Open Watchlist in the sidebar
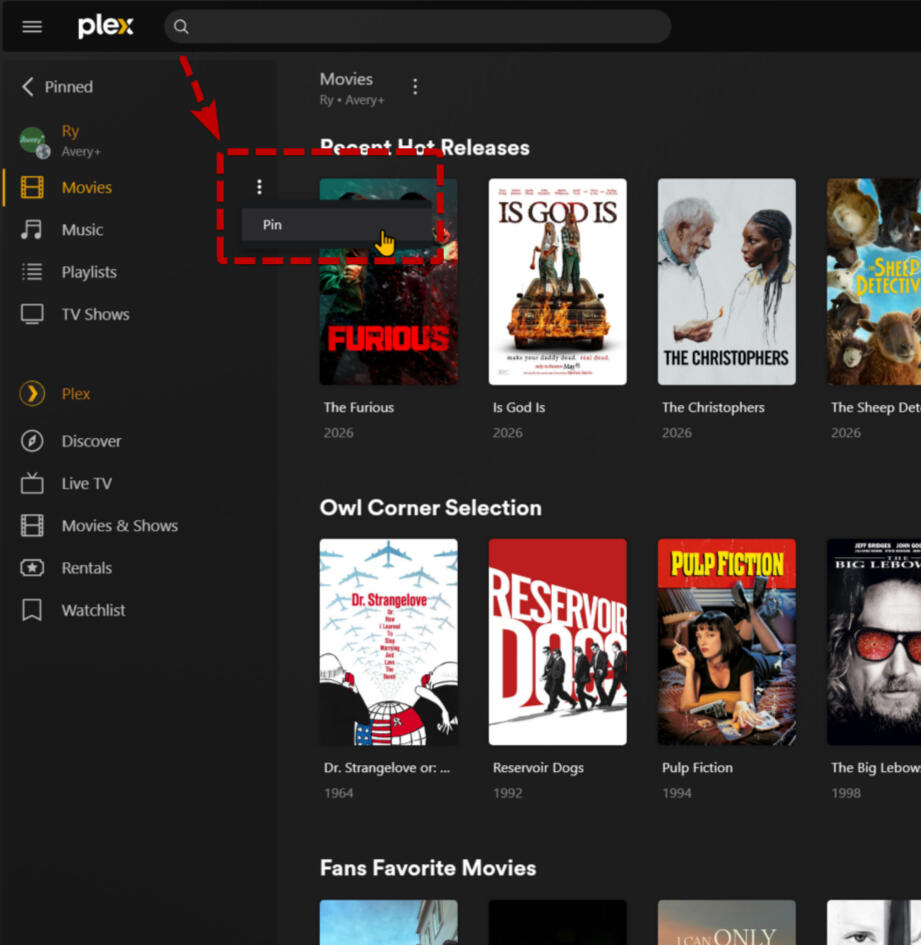921x945 pixels. [93, 610]
